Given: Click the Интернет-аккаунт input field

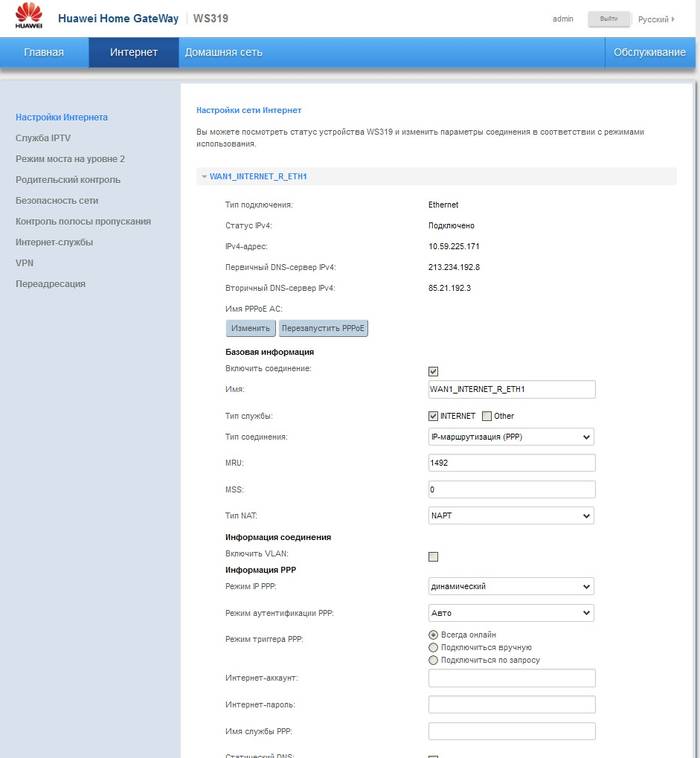Looking at the screenshot, I should pyautogui.click(x=511, y=678).
